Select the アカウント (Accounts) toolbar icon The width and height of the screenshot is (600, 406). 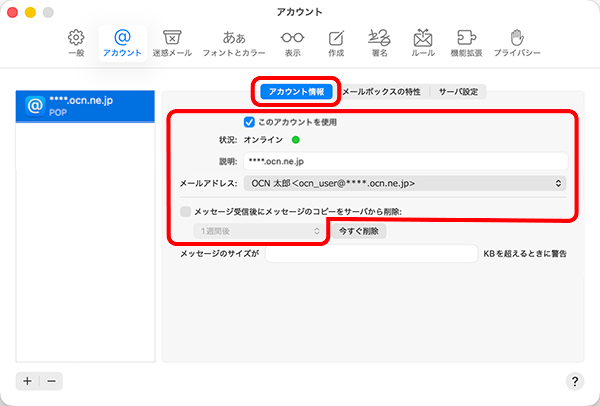(122, 42)
